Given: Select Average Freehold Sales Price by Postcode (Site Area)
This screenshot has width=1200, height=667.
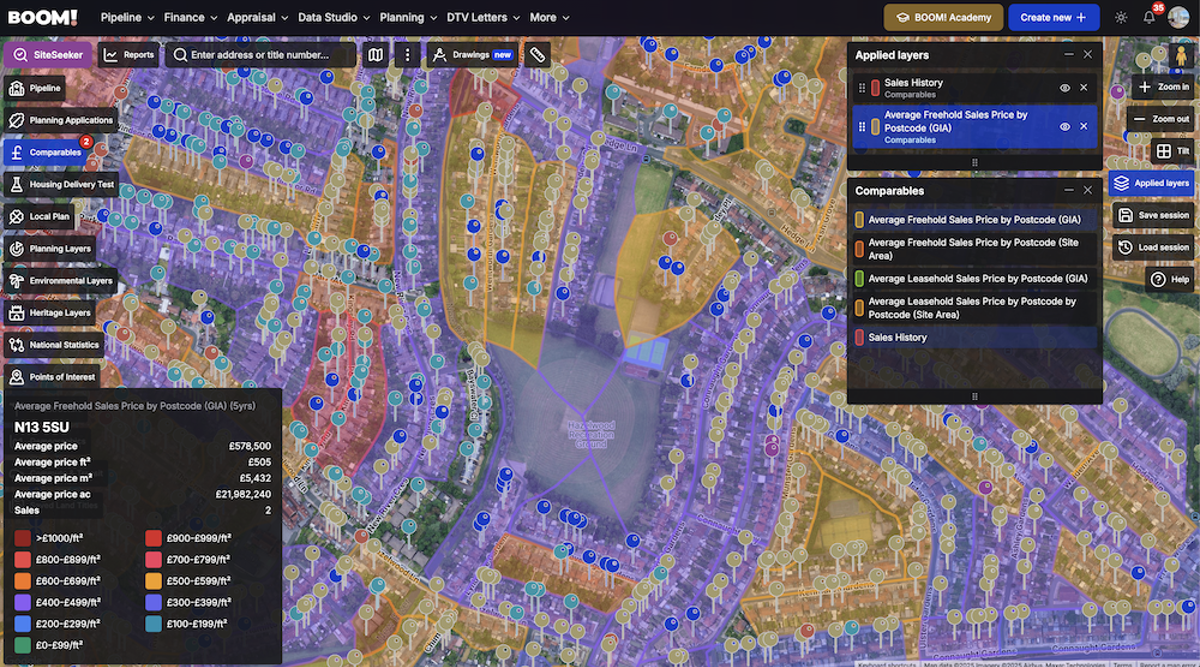Looking at the screenshot, I should click(974, 249).
